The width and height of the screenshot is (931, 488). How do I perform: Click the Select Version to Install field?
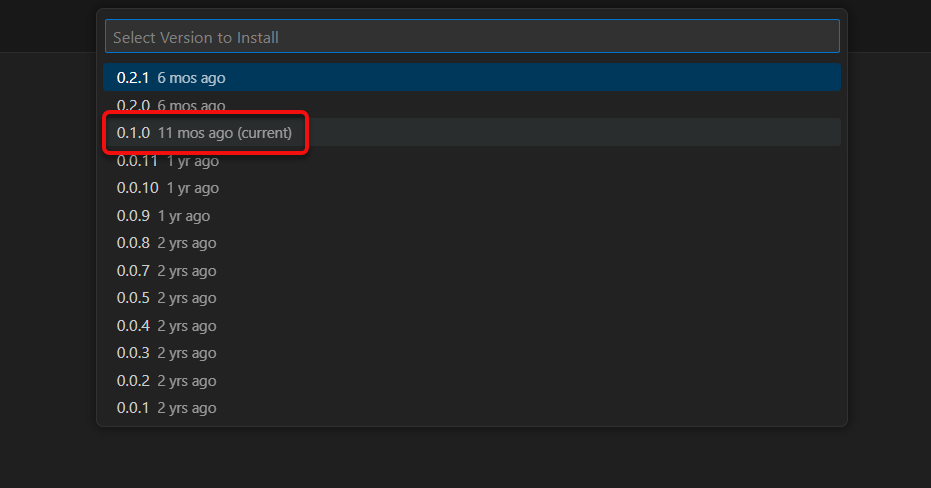tap(471, 37)
